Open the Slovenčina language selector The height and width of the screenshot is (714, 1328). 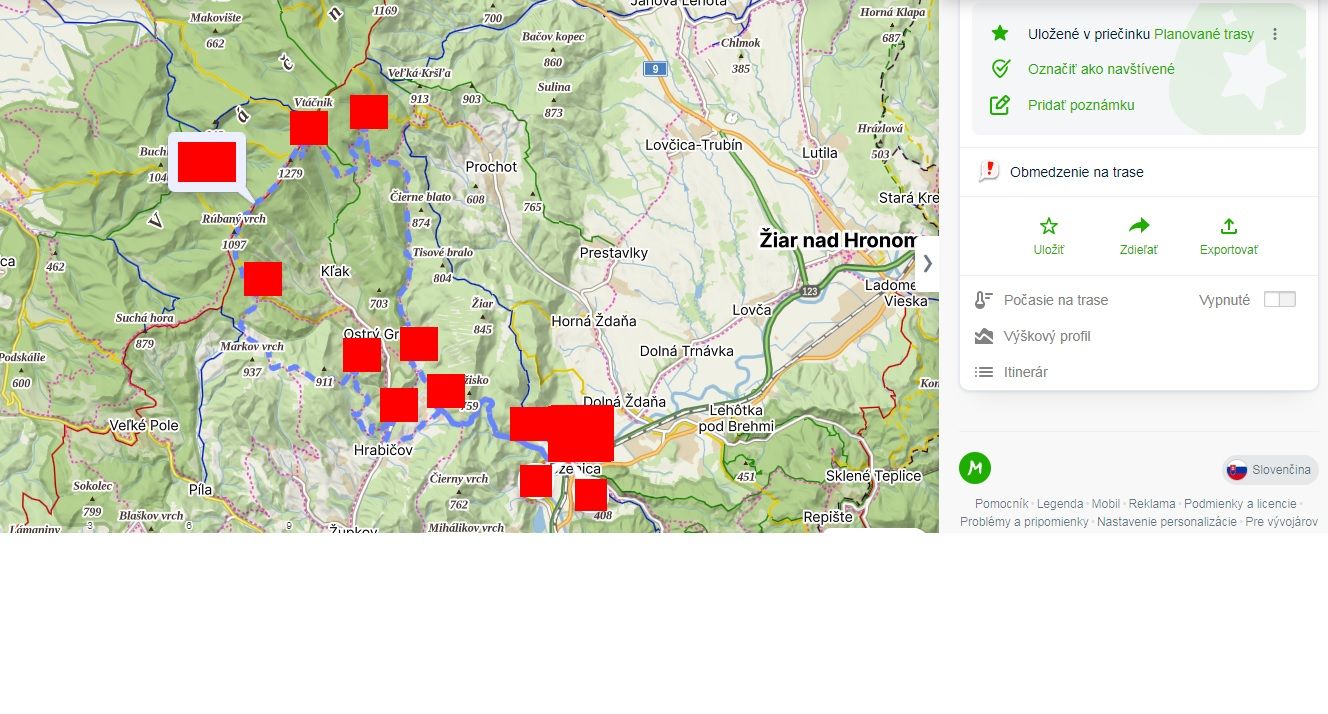point(1270,470)
